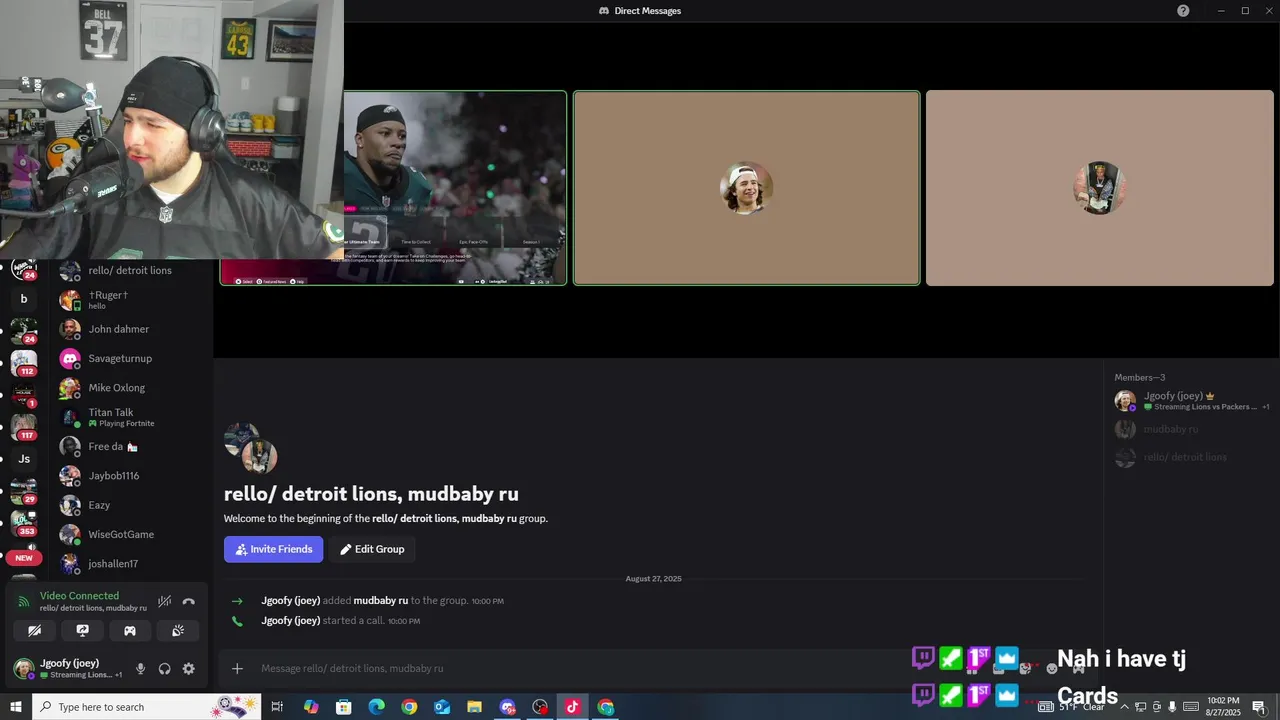The image size is (1280, 720).
Task: Open DM with Mike Oxlong
Action: click(132, 387)
